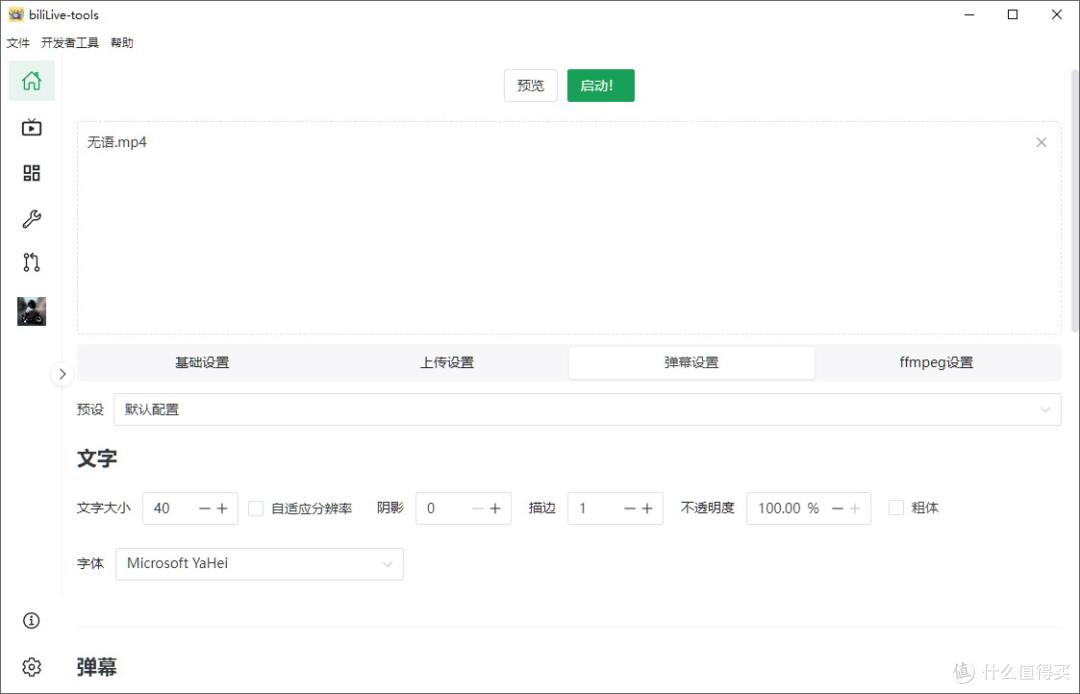Open the 字体 Microsoft YaHei font dropdown
This screenshot has width=1080, height=694.
(259, 564)
